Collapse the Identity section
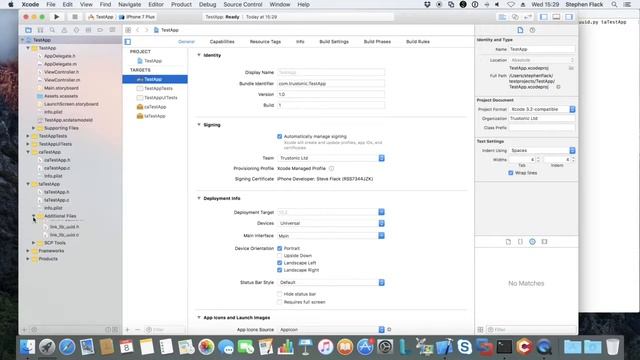Screen dimensions: 640x360 click(x=199, y=55)
